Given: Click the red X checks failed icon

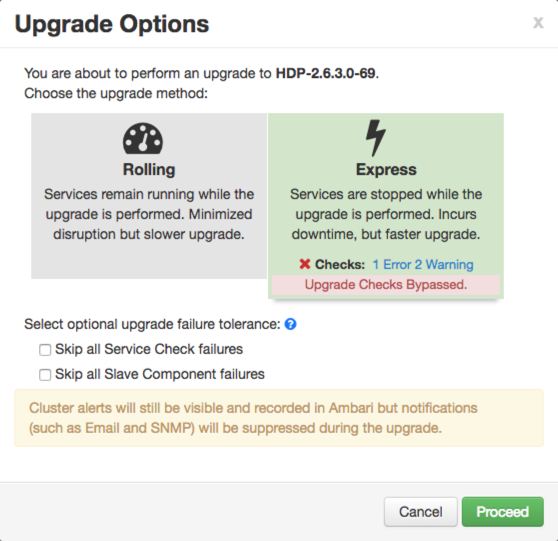Looking at the screenshot, I should point(305,264).
